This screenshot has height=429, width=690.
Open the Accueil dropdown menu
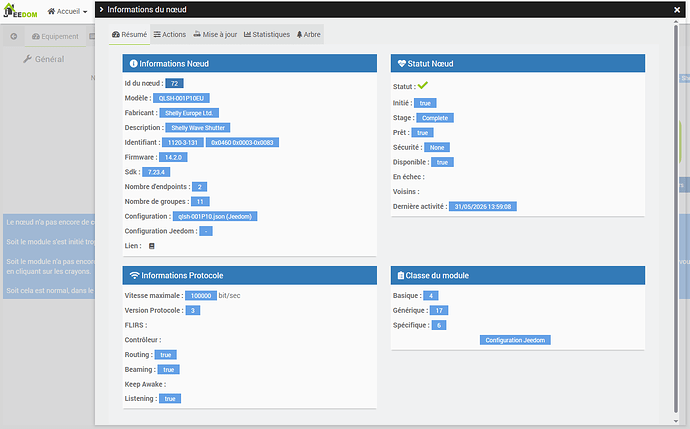tap(67, 11)
